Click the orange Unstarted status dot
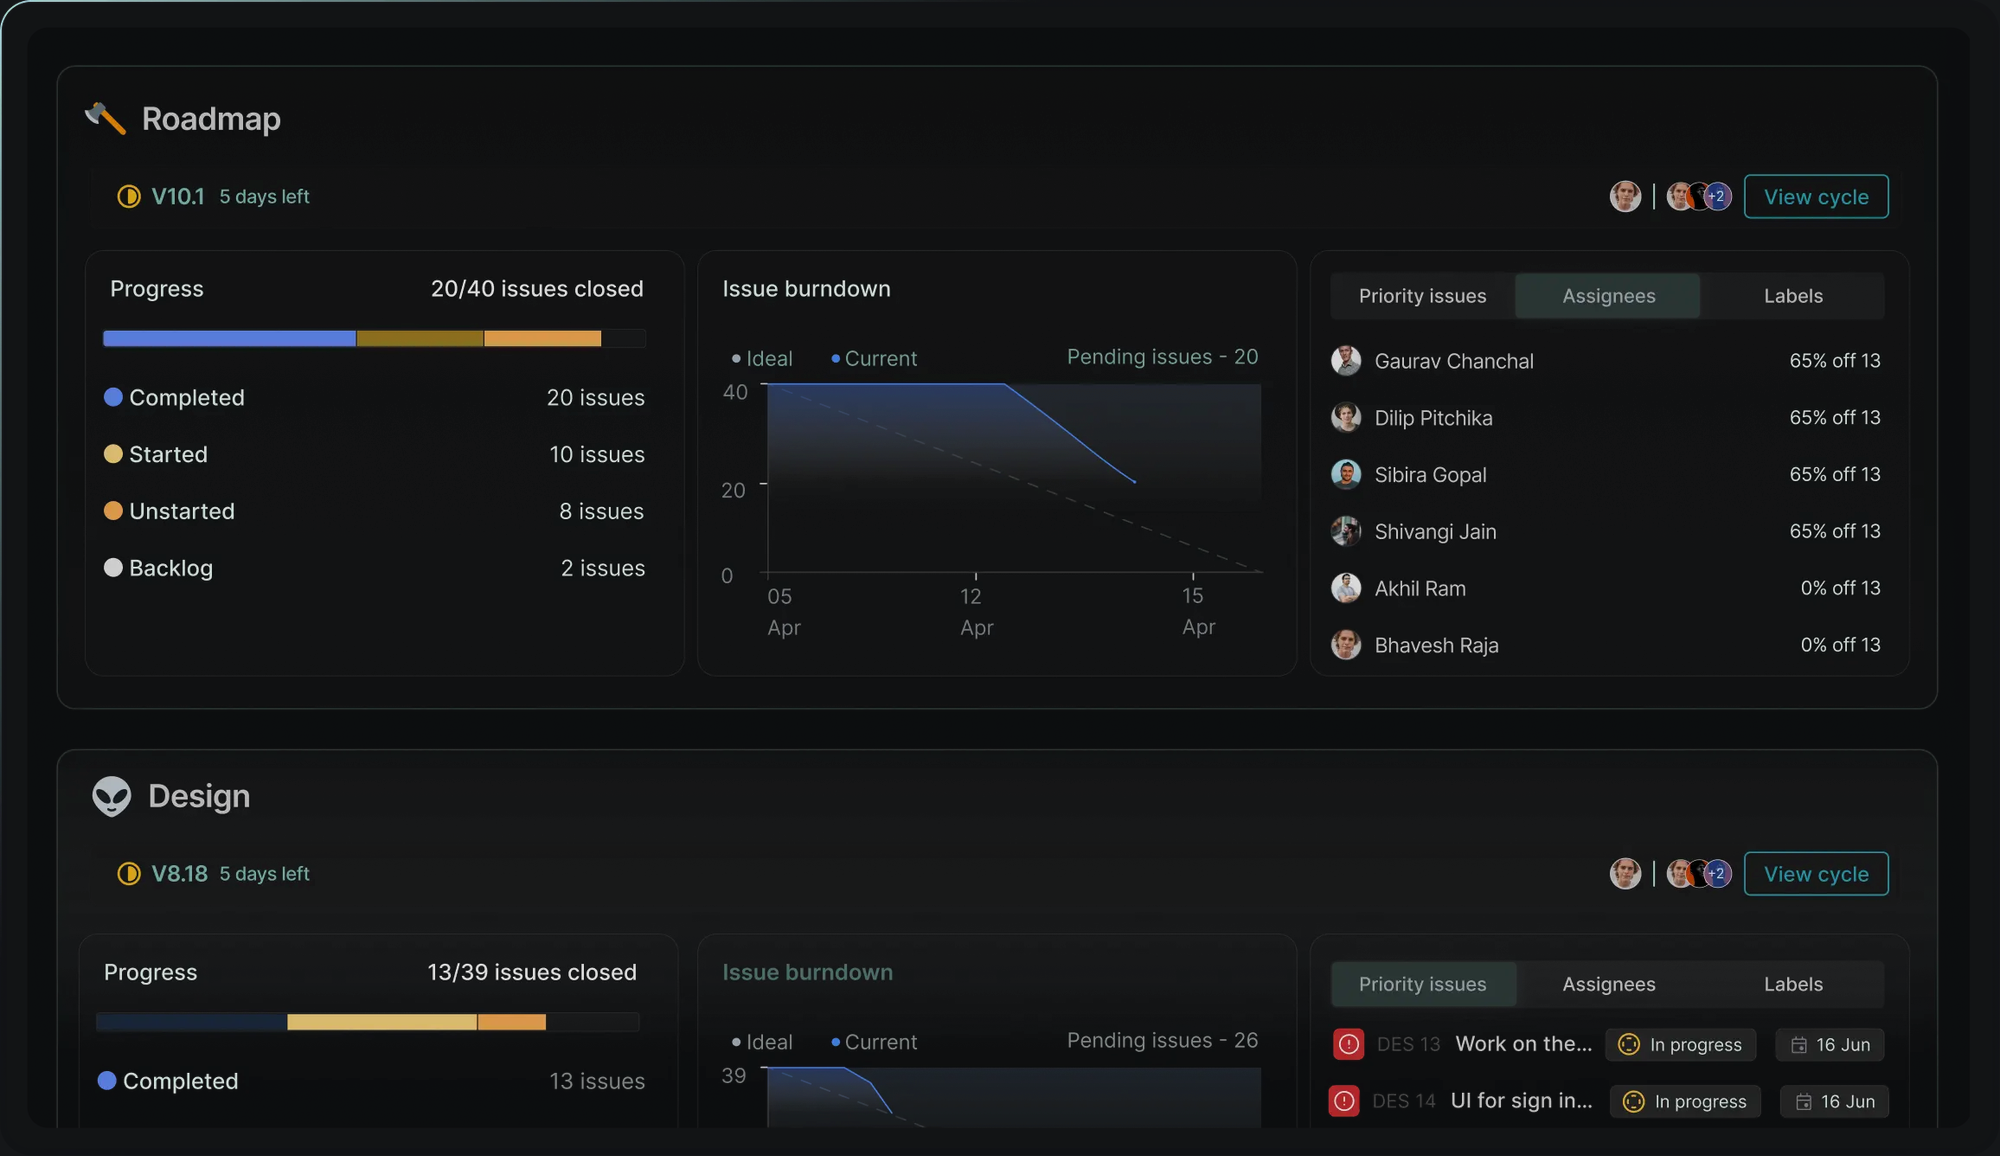 pyautogui.click(x=113, y=511)
